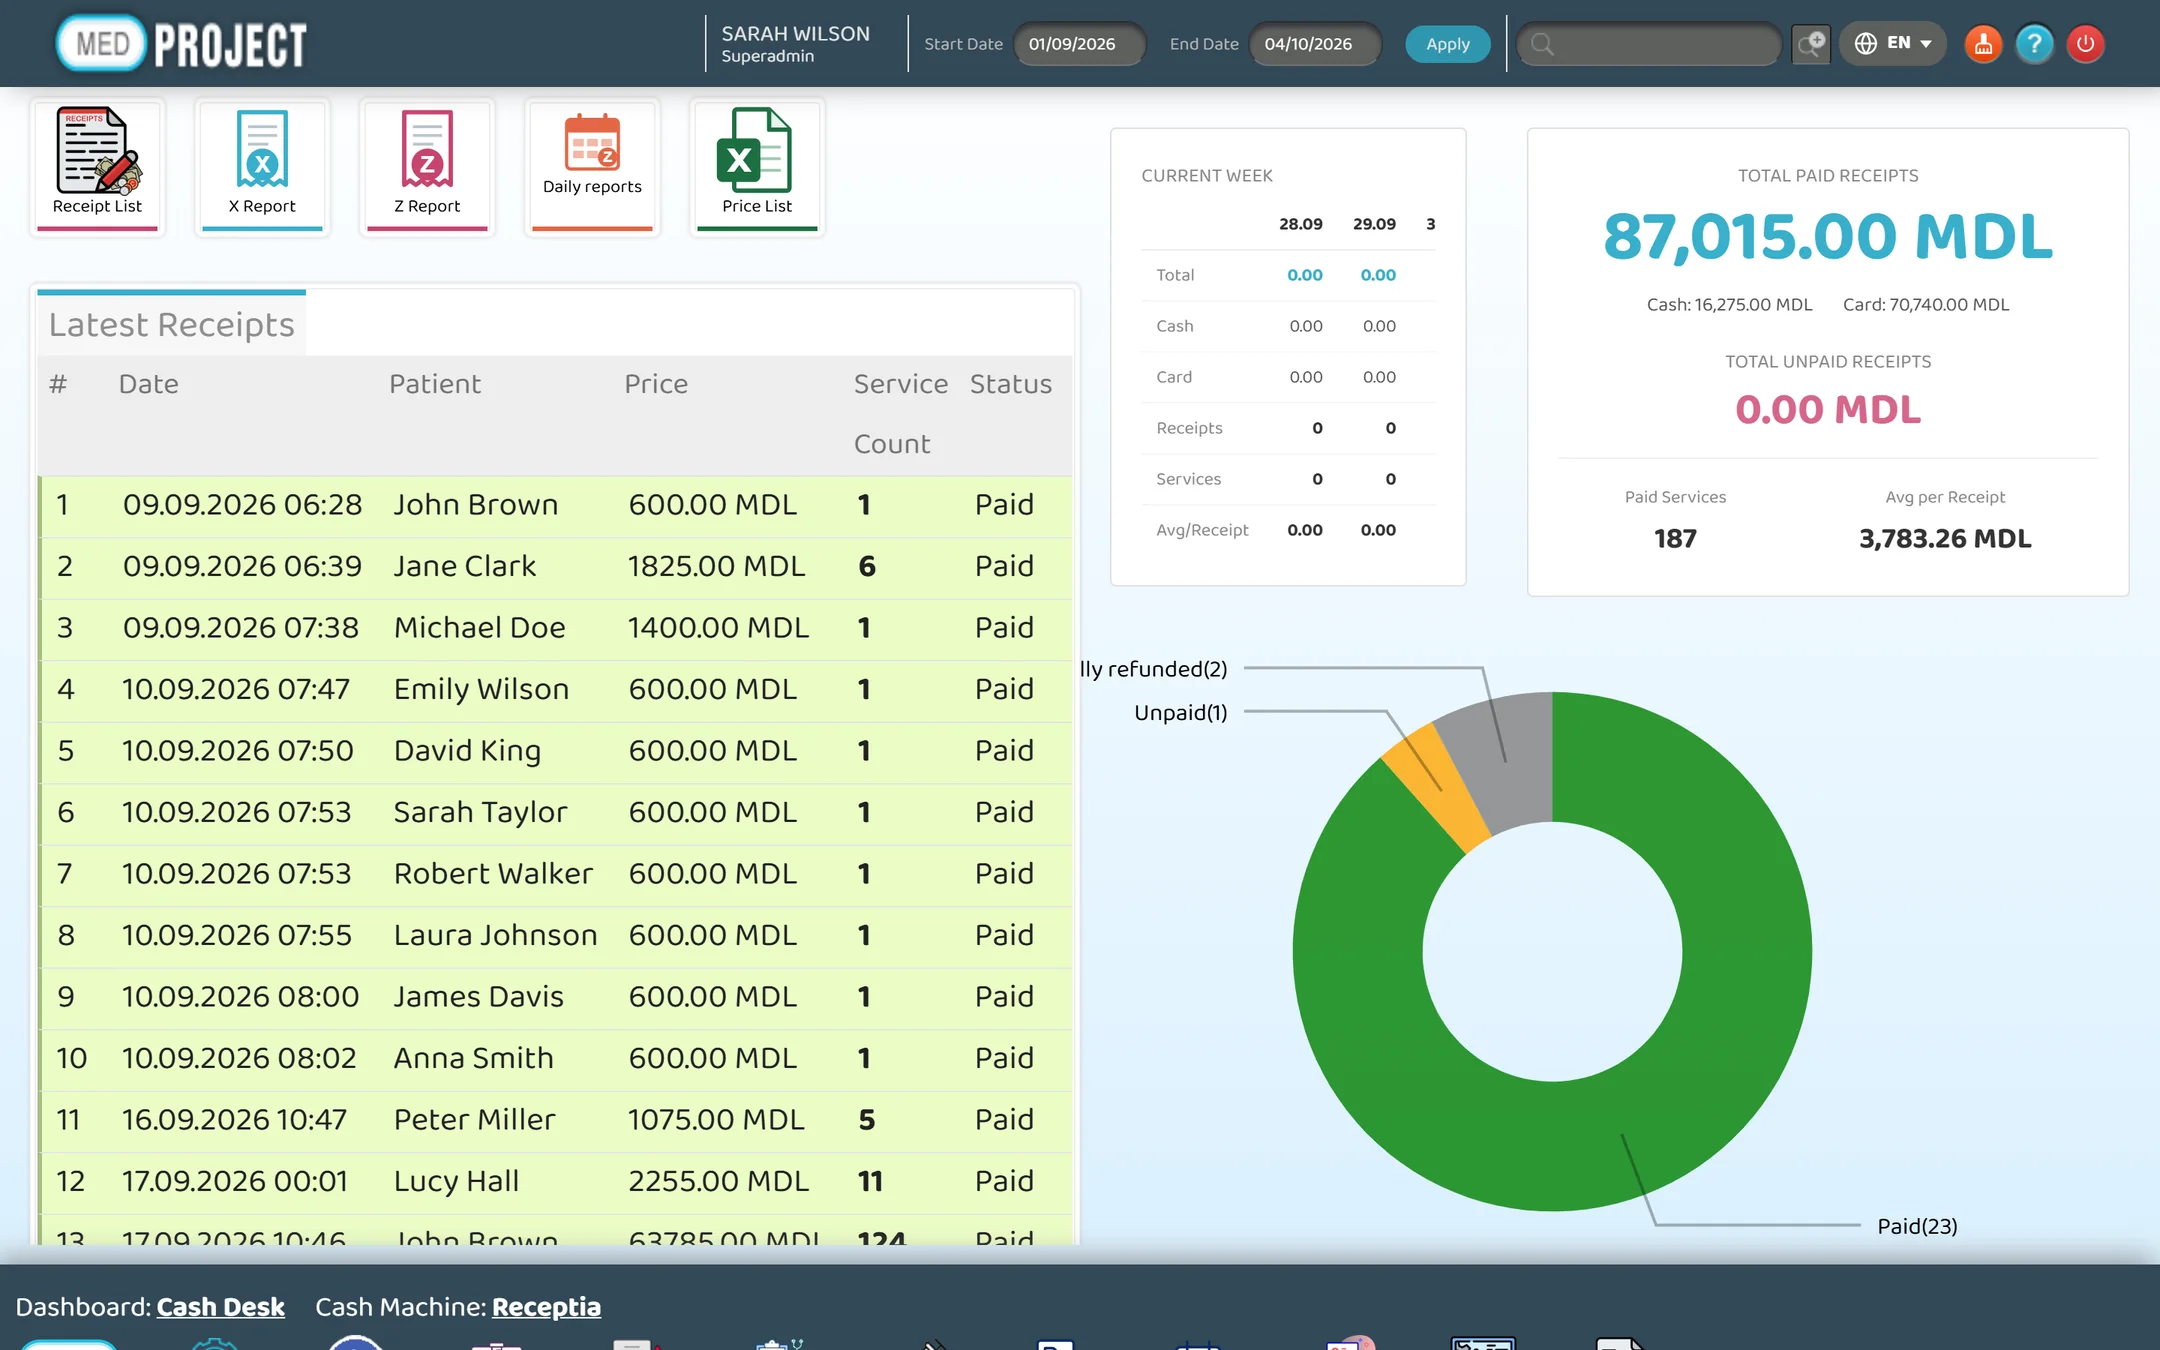Click the Unpaid(1) chart label

click(x=1180, y=712)
